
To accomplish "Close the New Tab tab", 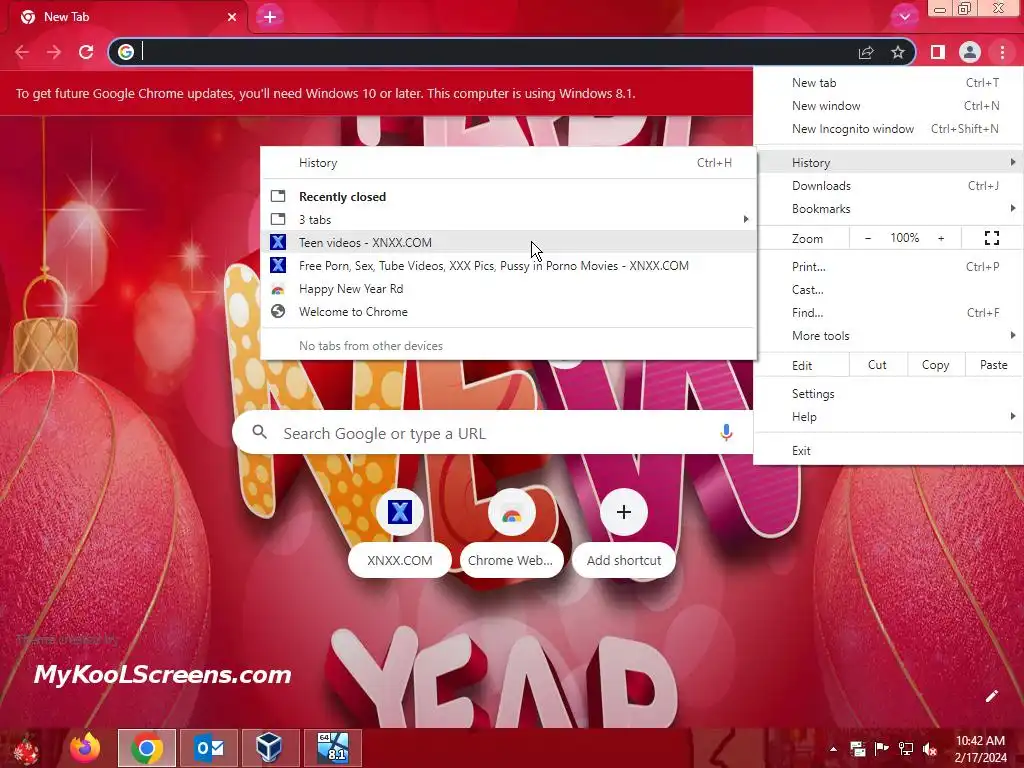I will point(232,17).
